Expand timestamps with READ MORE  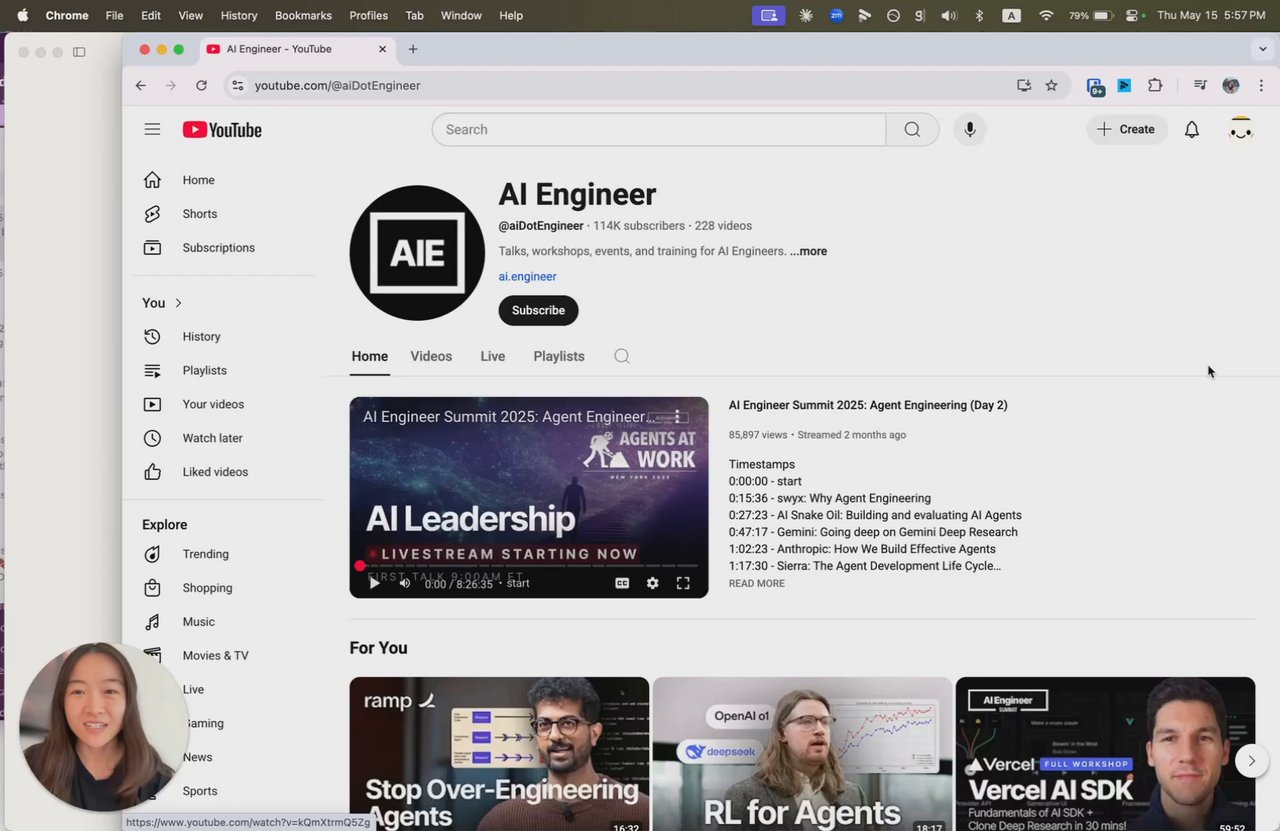[756, 584]
